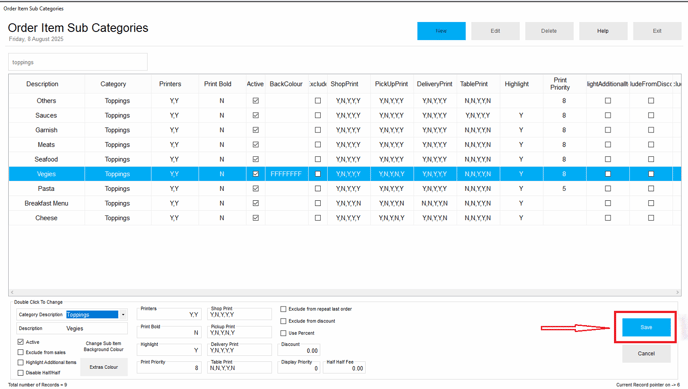Click the Print Bold column header
Screen dimensions: 688x389
(x=218, y=84)
